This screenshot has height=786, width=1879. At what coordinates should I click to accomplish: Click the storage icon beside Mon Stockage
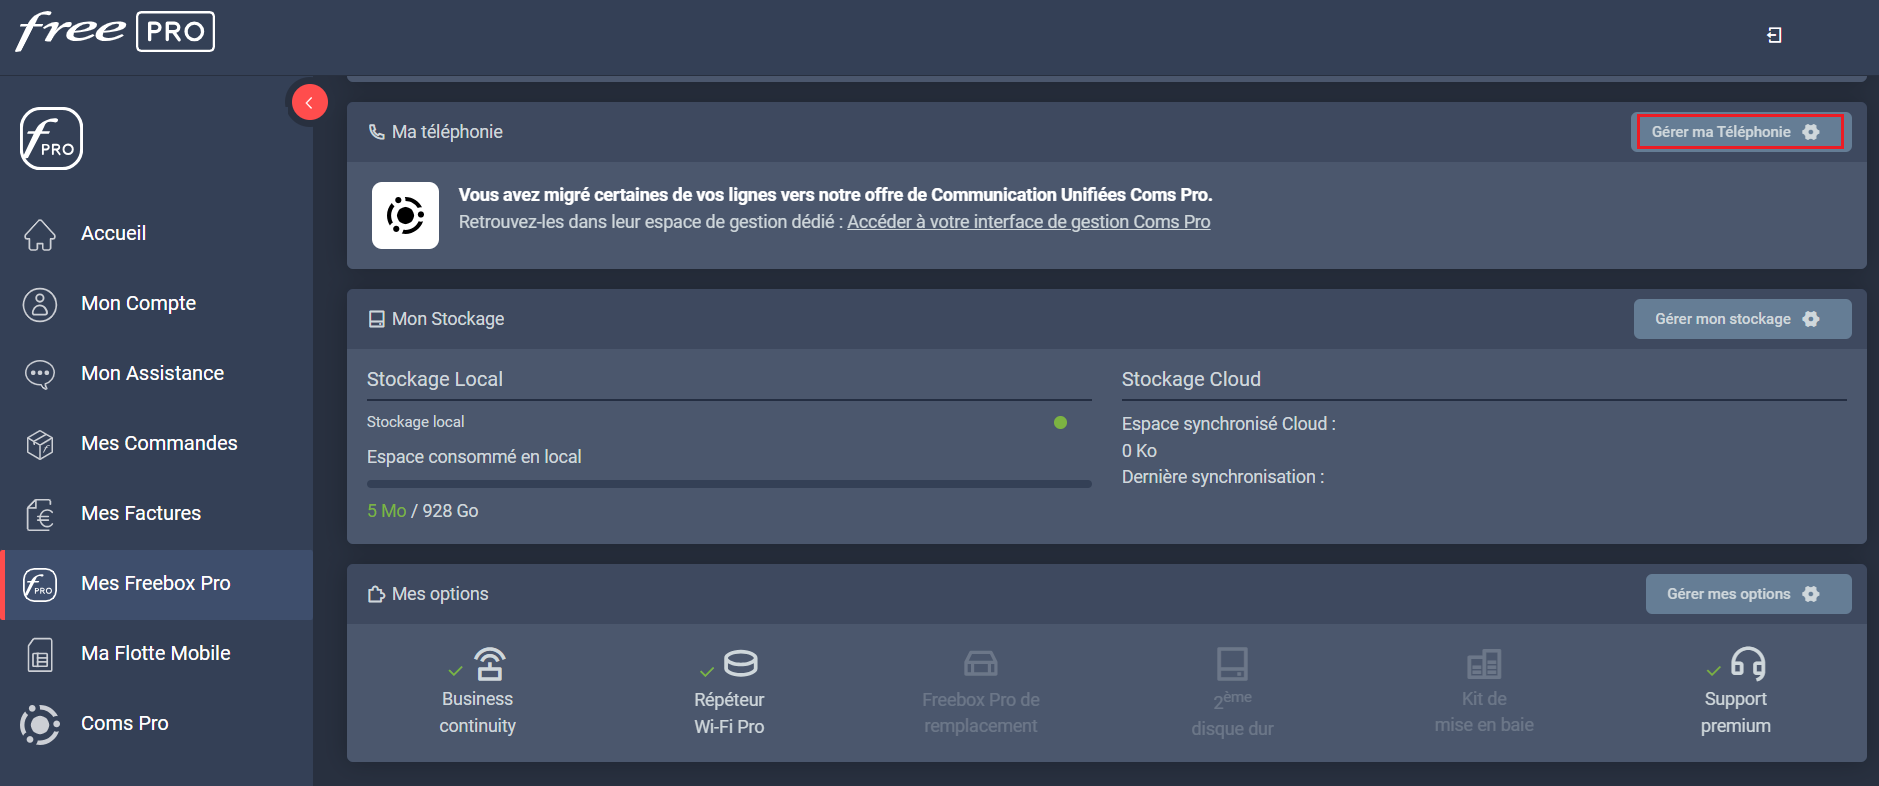(376, 319)
